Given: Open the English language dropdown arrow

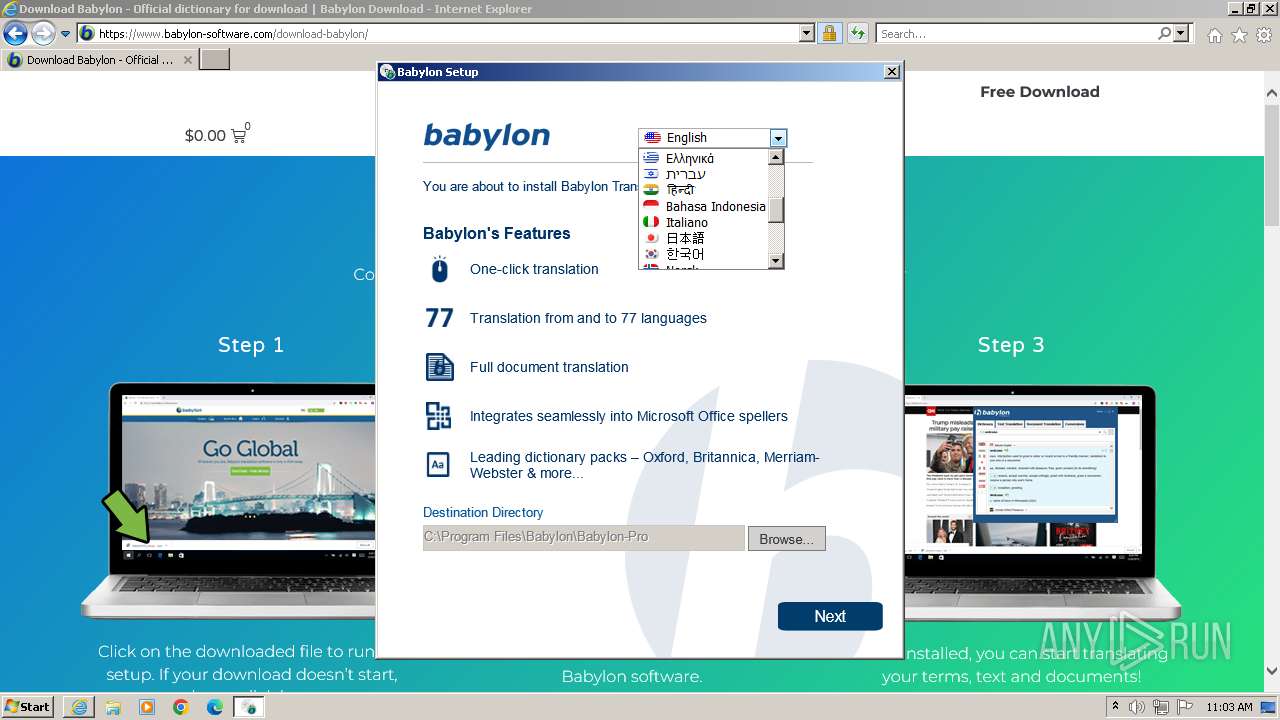Looking at the screenshot, I should click(778, 138).
